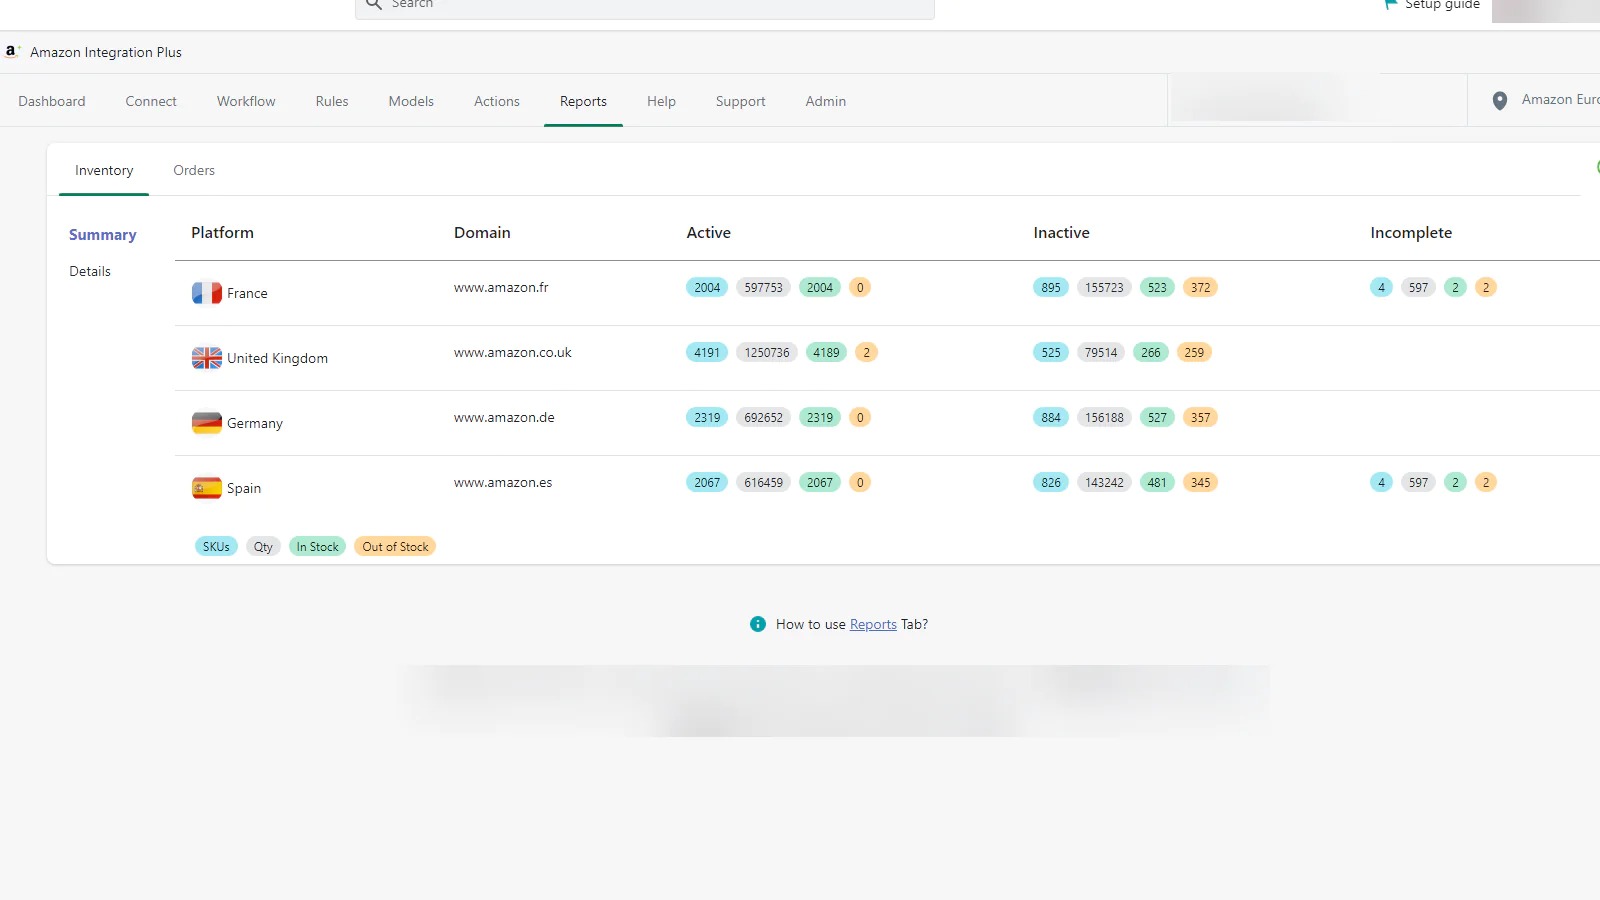Click France inactive SKUs badge 895
Image resolution: width=1600 pixels, height=900 pixels.
point(1051,287)
